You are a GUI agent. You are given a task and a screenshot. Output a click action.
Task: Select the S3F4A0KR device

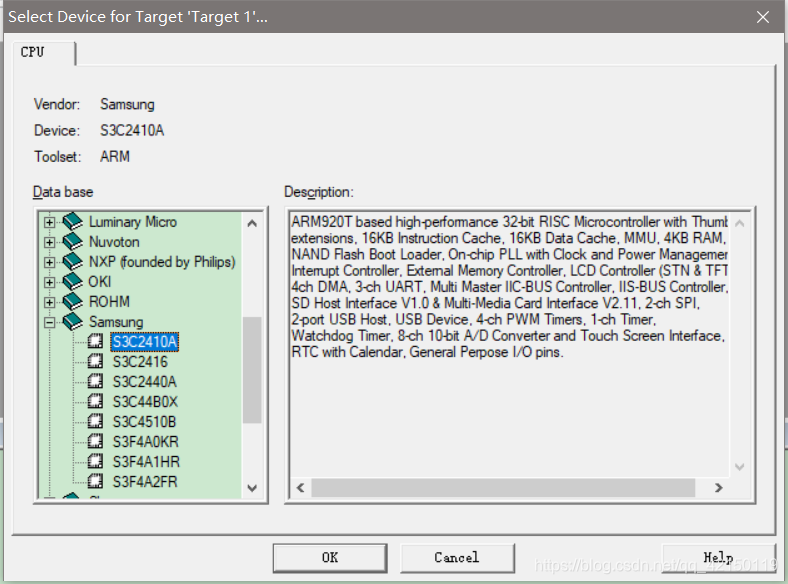pyautogui.click(x=146, y=442)
